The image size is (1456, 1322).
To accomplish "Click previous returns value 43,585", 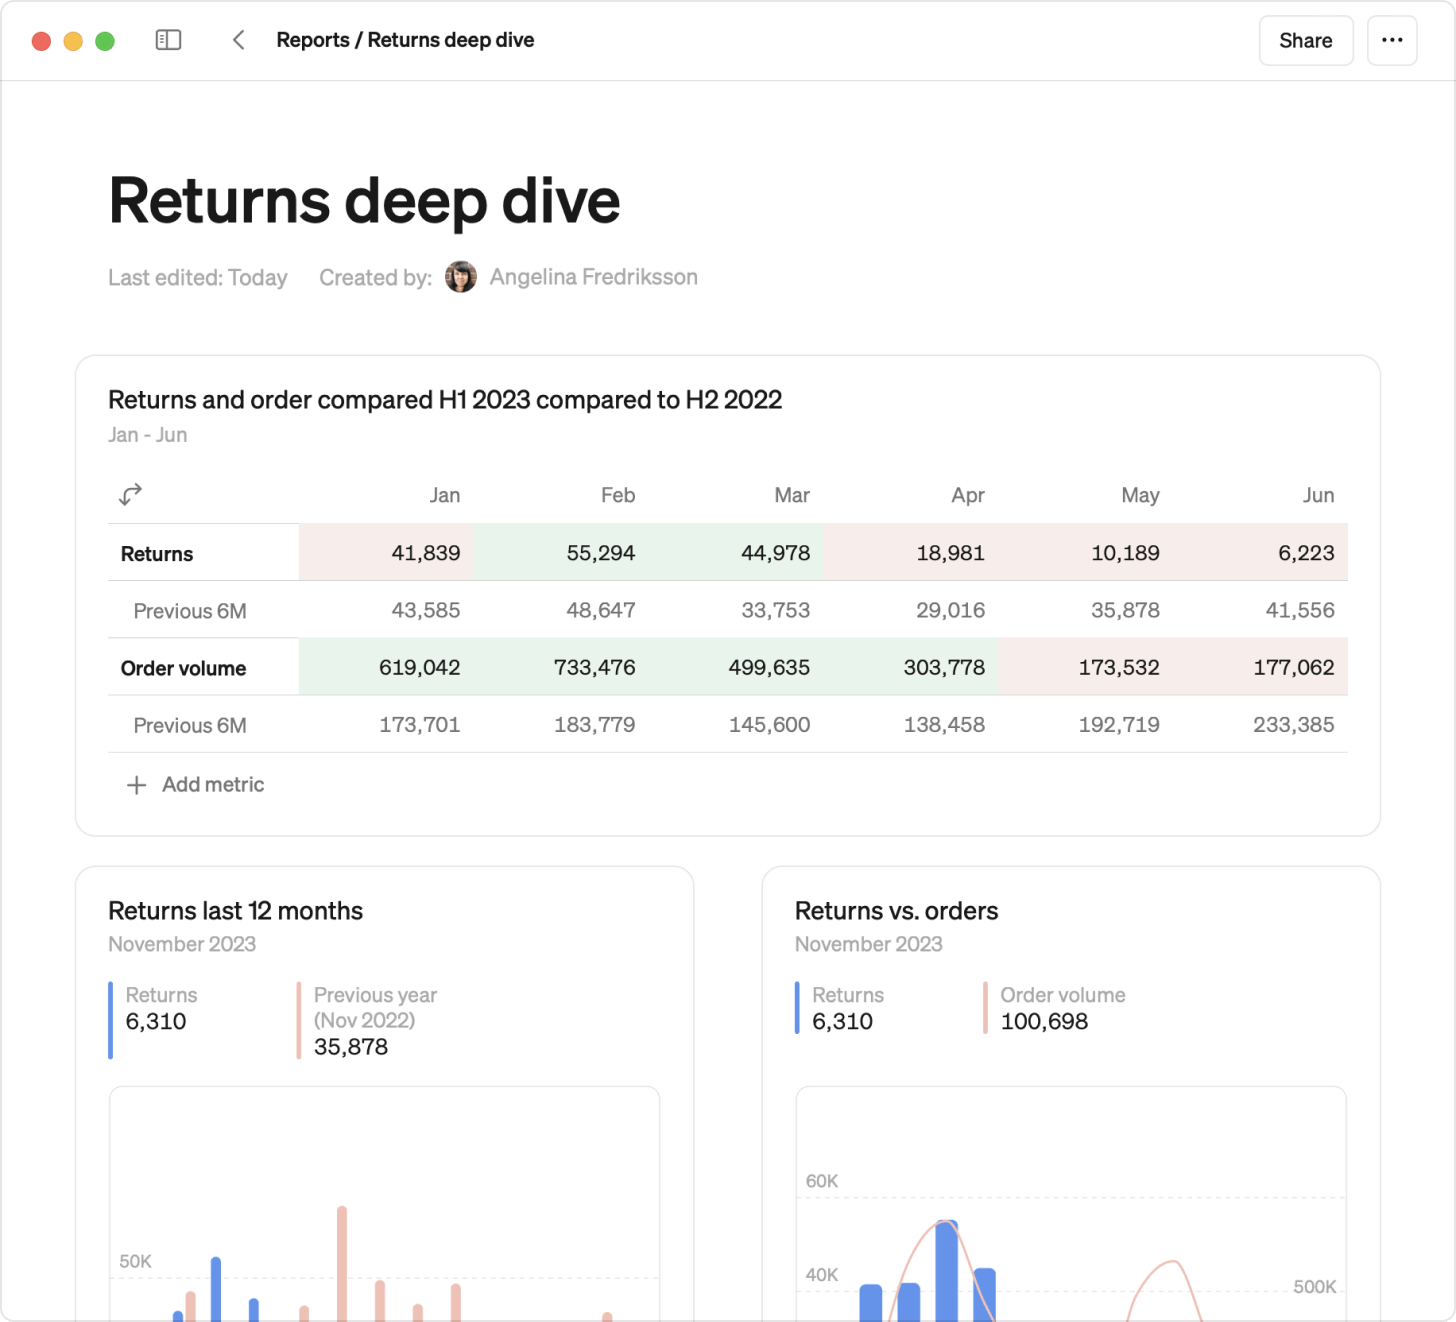I will (x=426, y=610).
